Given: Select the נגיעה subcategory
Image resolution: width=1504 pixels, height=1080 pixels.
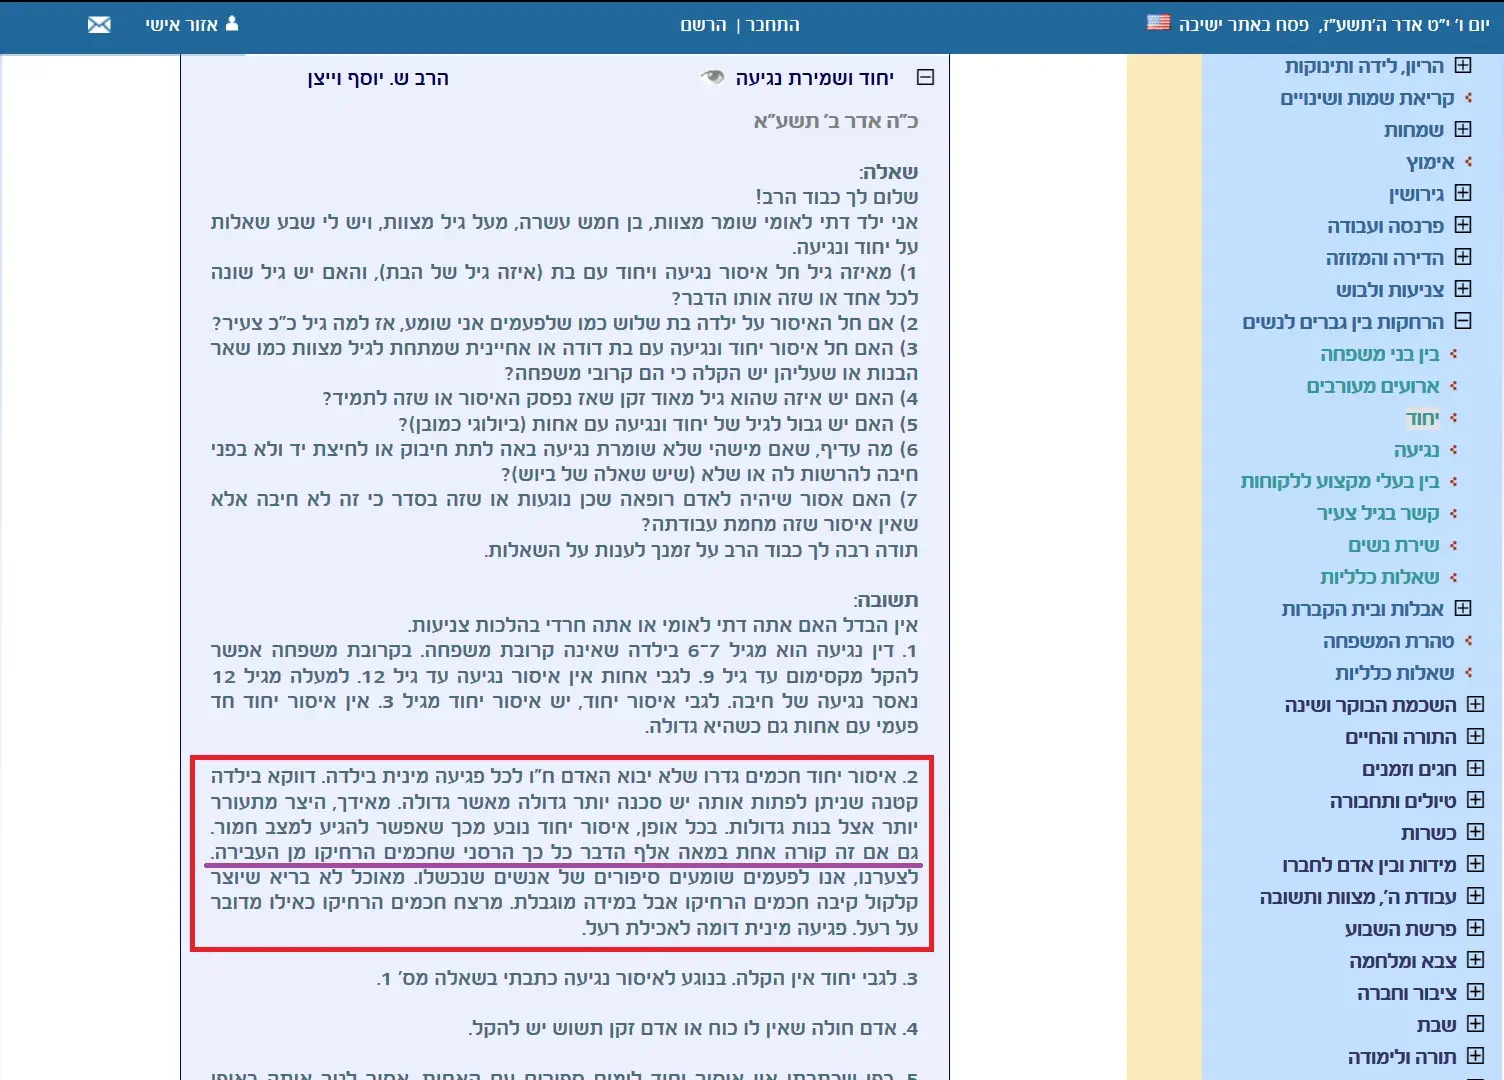Looking at the screenshot, I should point(1416,450).
